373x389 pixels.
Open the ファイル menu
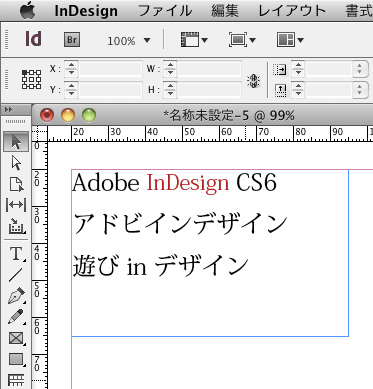pyautogui.click(x=165, y=10)
